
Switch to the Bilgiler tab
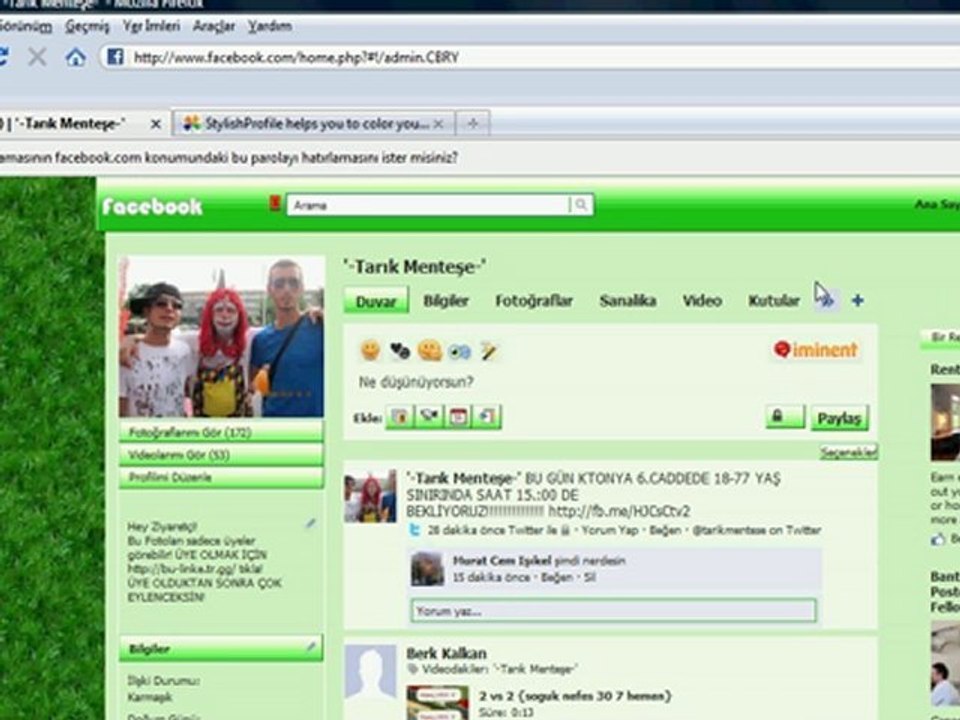[446, 301]
